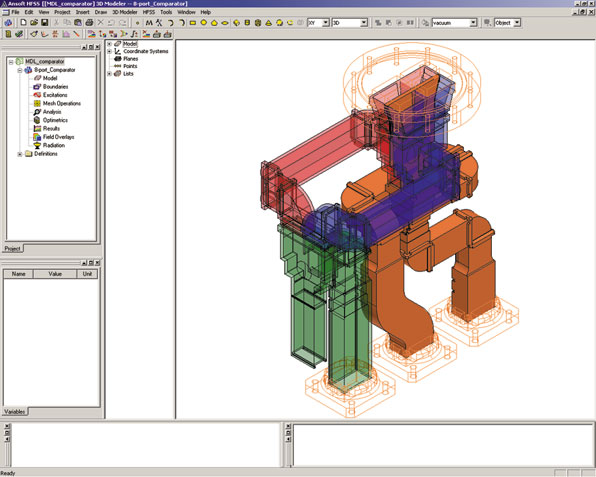The image size is (596, 477).
Task: Open the 3D Modeler menu
Action: point(125,12)
